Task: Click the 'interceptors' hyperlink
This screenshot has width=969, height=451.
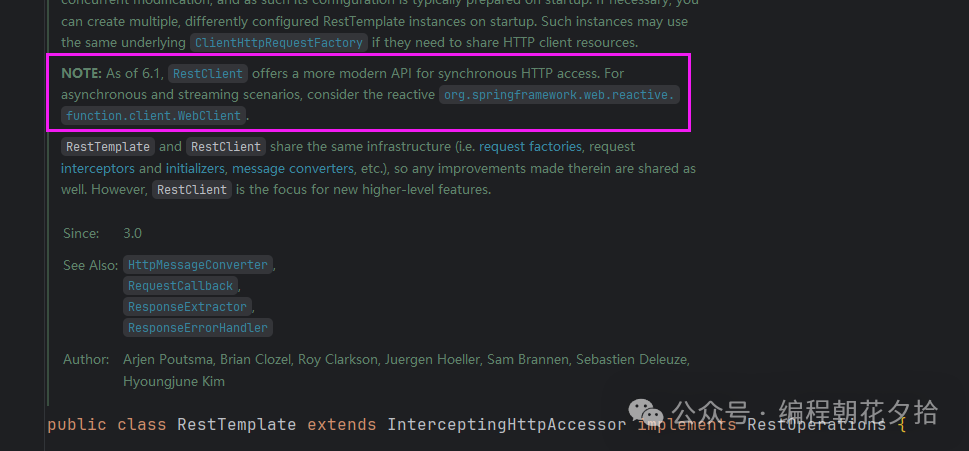Action: [x=98, y=168]
